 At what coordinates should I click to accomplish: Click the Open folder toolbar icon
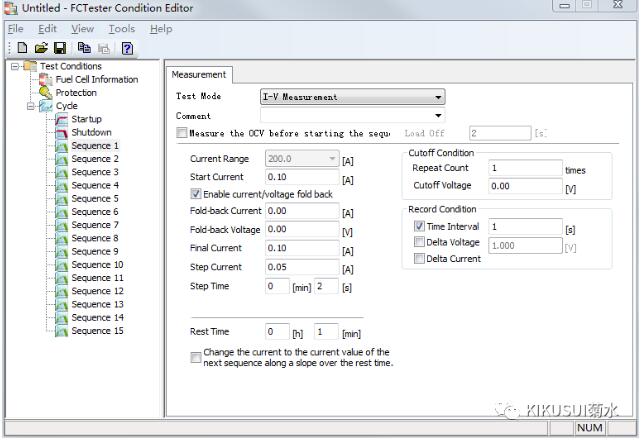point(41,48)
